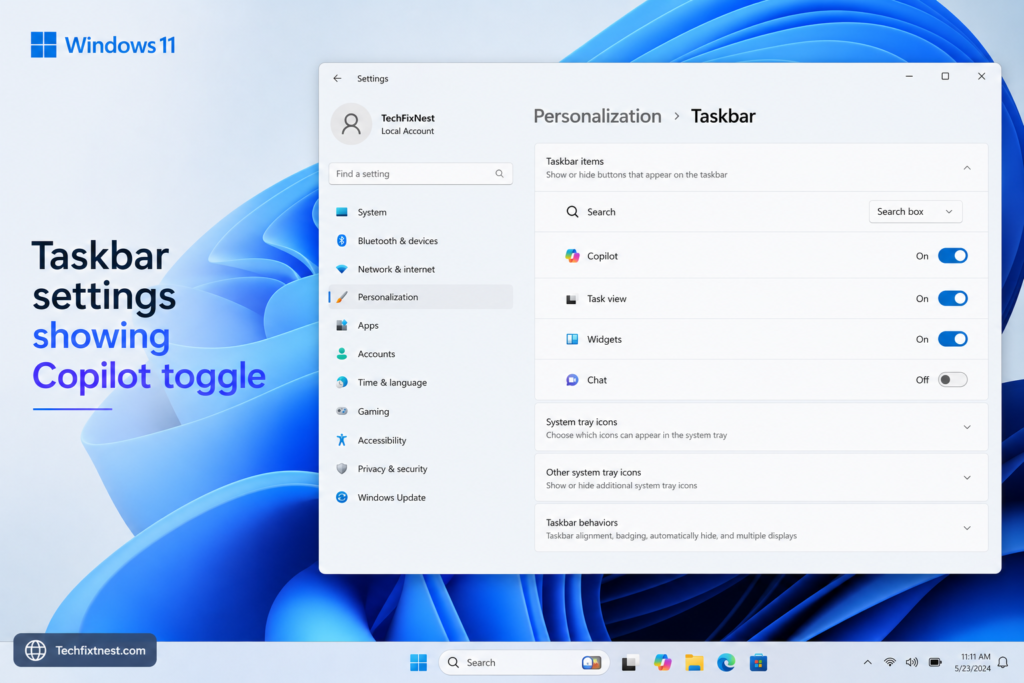Enable the Chat toggle
This screenshot has width=1024, height=683.
(953, 380)
